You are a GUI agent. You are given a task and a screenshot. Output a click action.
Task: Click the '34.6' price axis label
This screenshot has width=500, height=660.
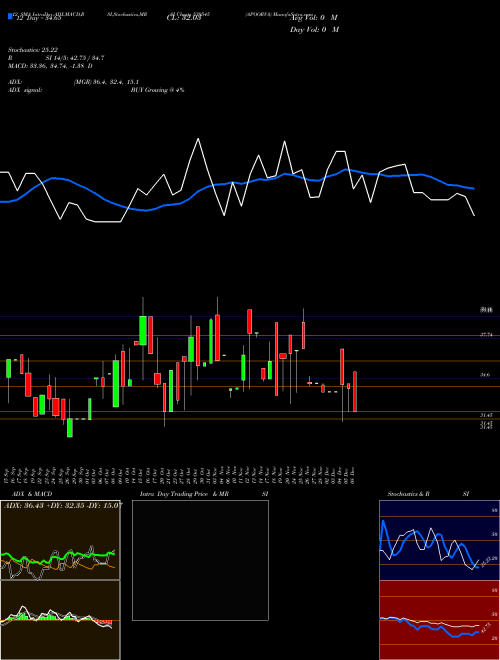click(485, 374)
